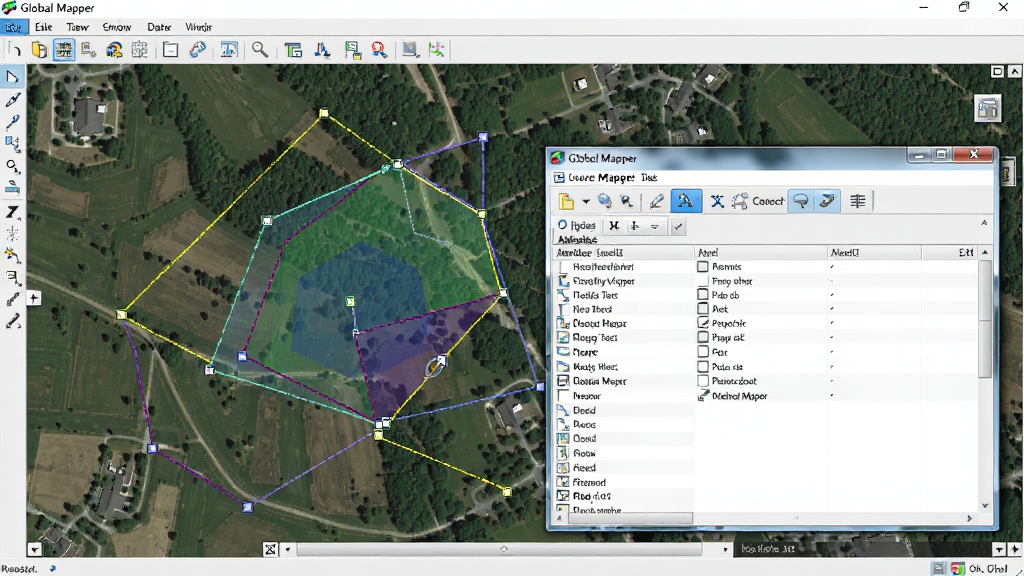This screenshot has height=576, width=1024.
Task: Click the dialog list scroll-up arrow
Action: point(985,253)
